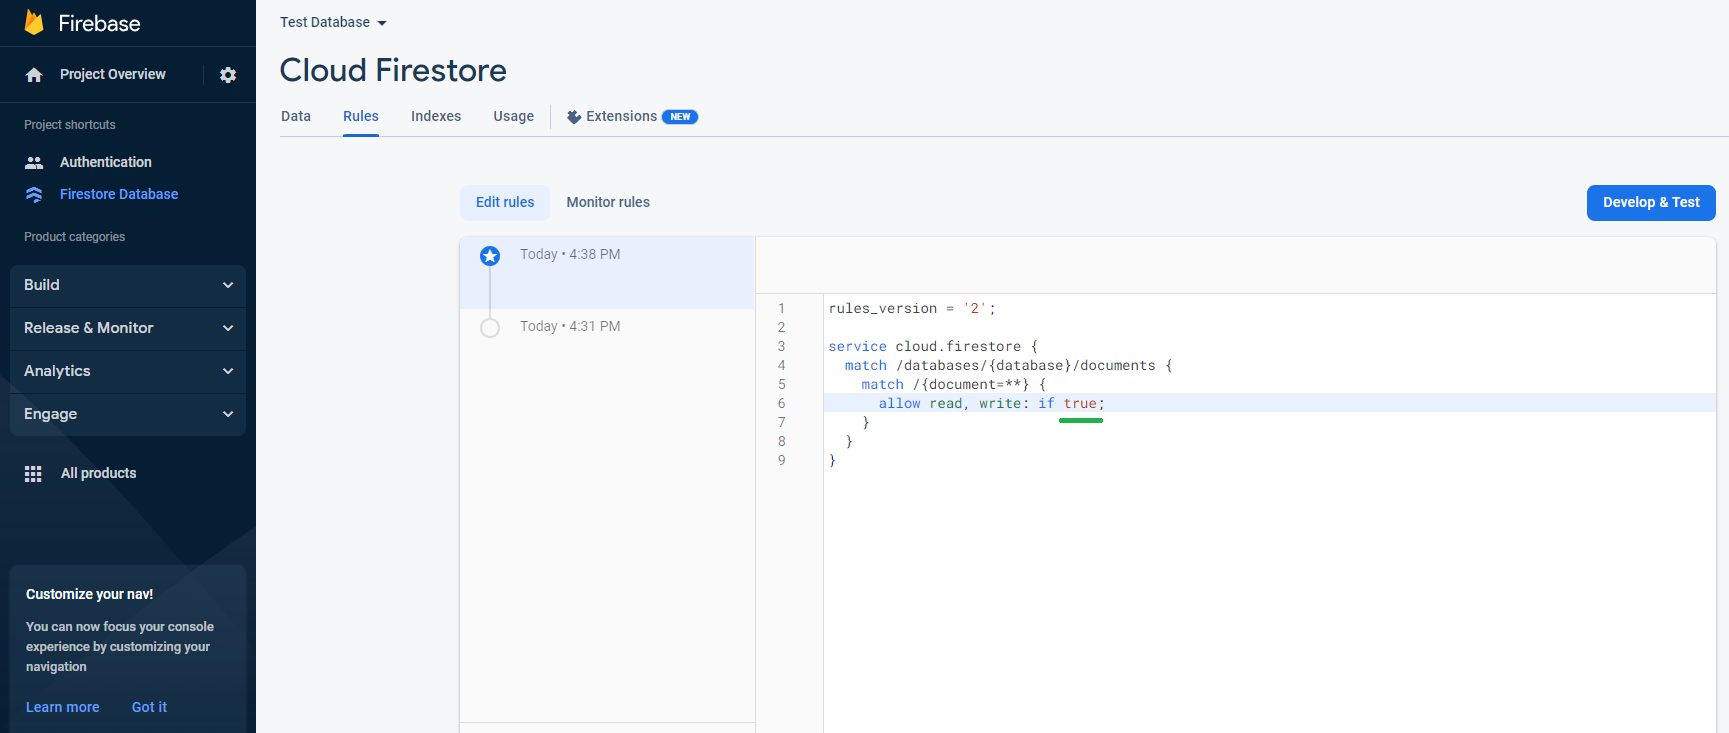Open the Extensions tab

[632, 117]
